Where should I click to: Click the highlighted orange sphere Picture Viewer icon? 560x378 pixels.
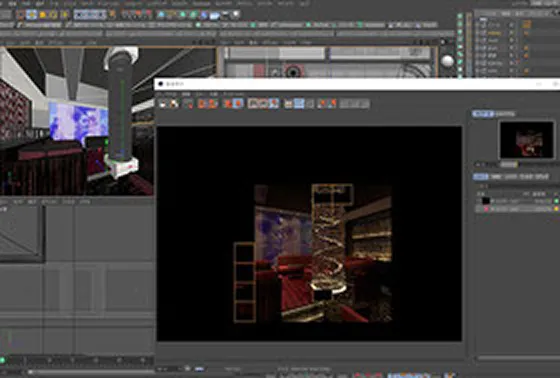(x=238, y=104)
